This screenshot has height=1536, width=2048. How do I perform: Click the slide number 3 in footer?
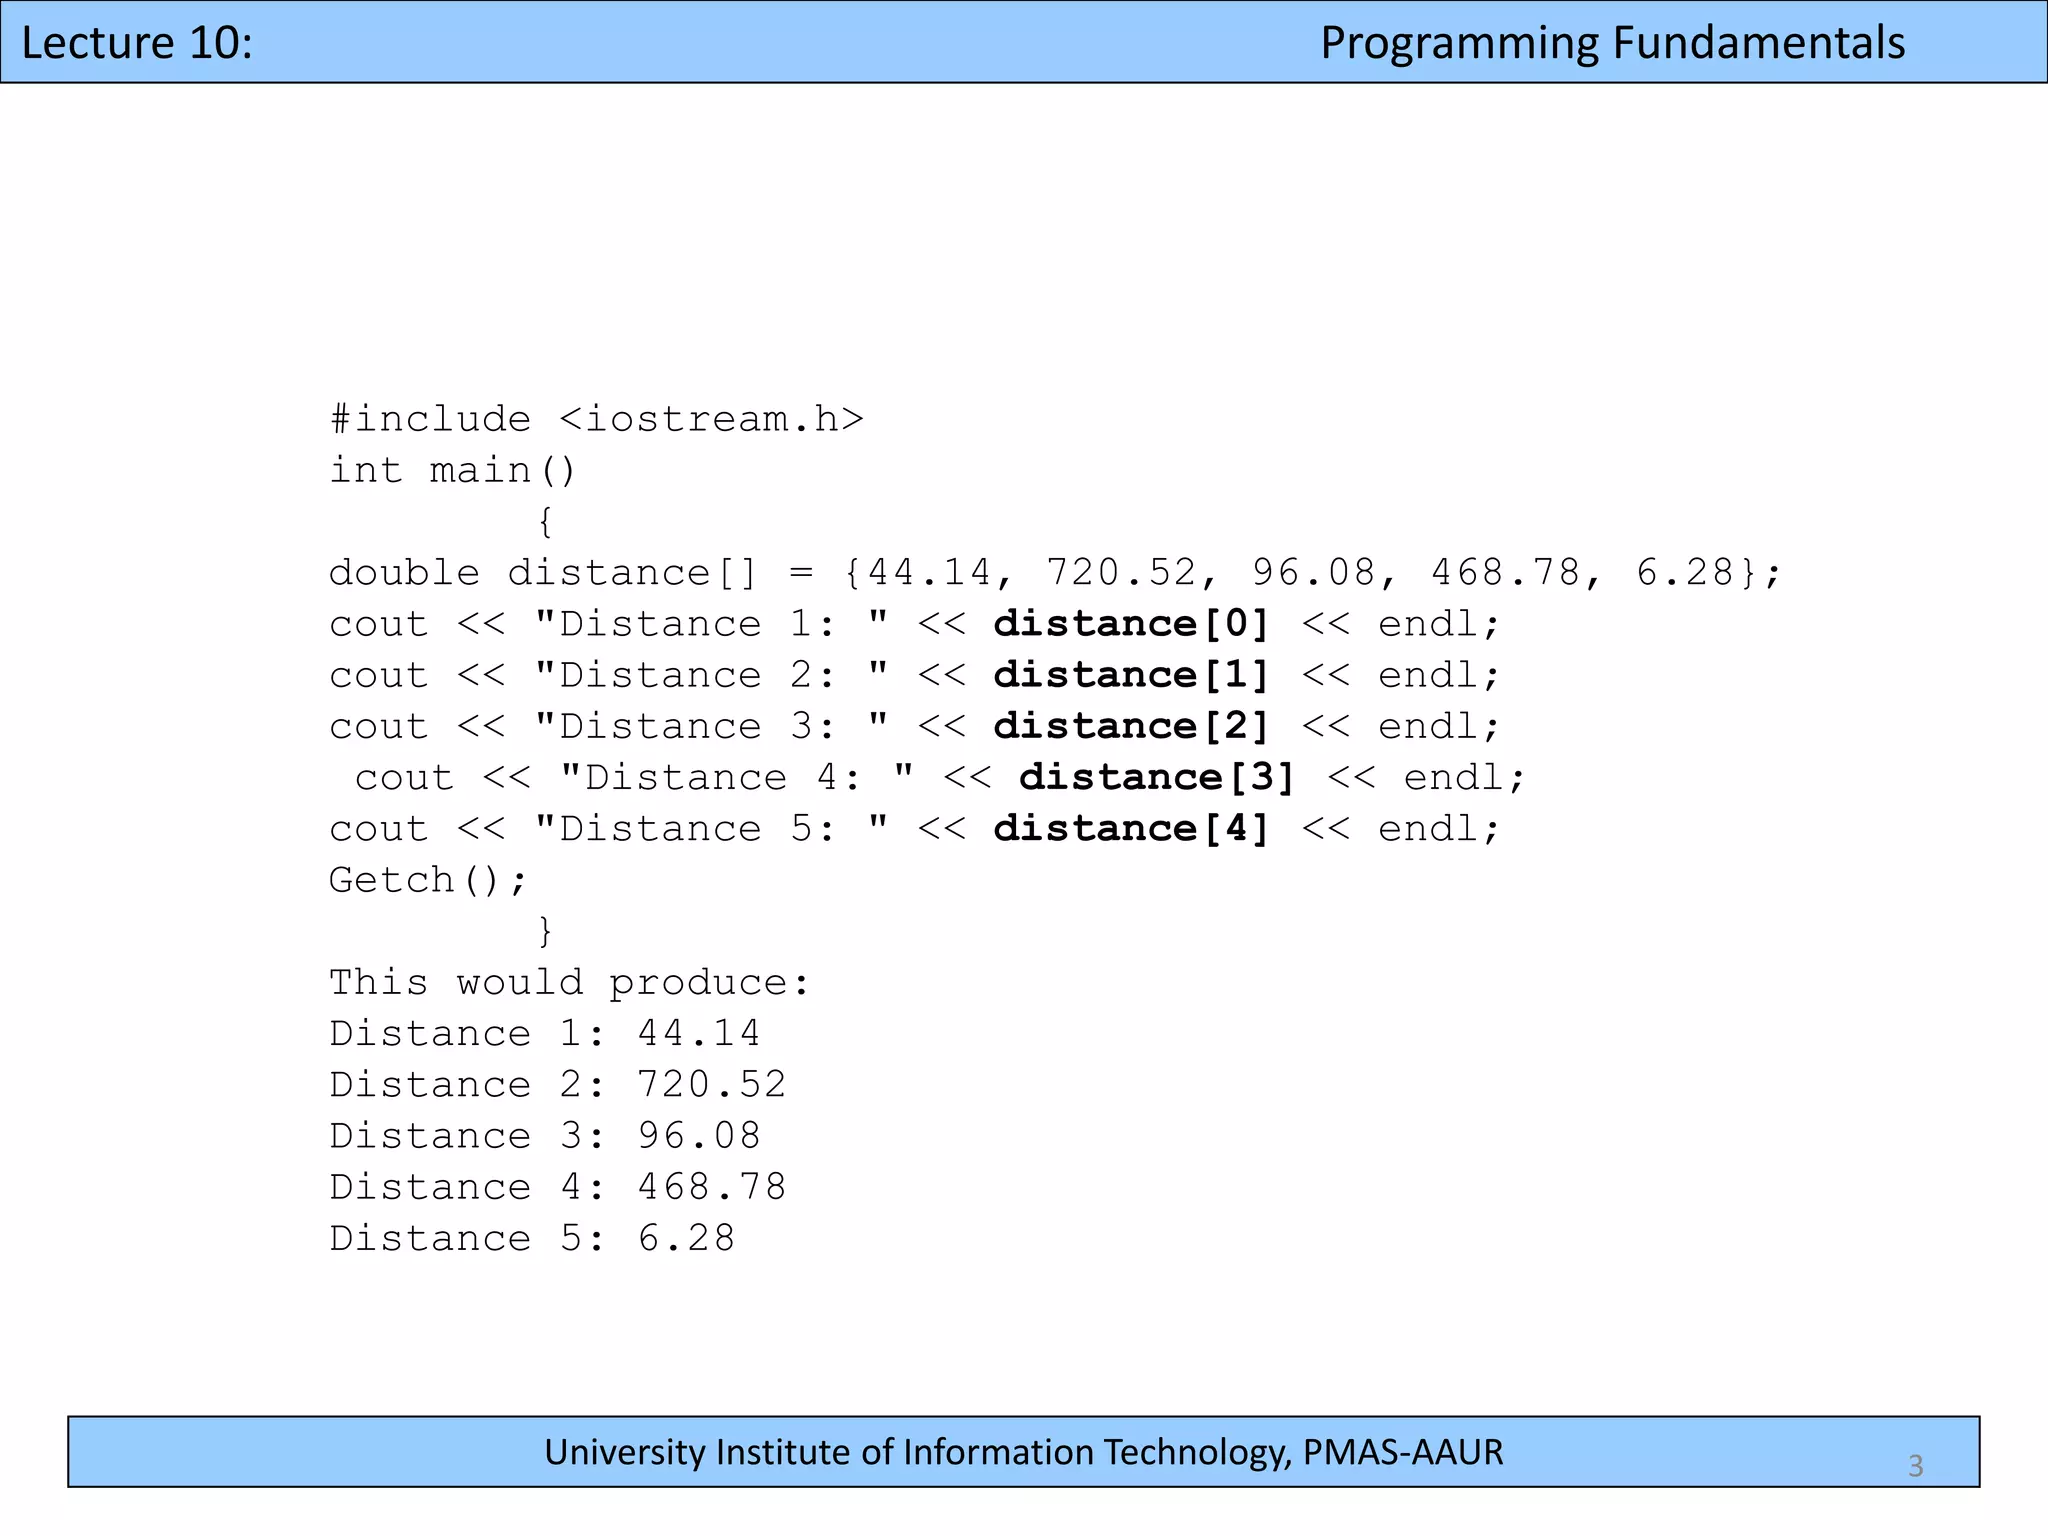pyautogui.click(x=1915, y=1466)
